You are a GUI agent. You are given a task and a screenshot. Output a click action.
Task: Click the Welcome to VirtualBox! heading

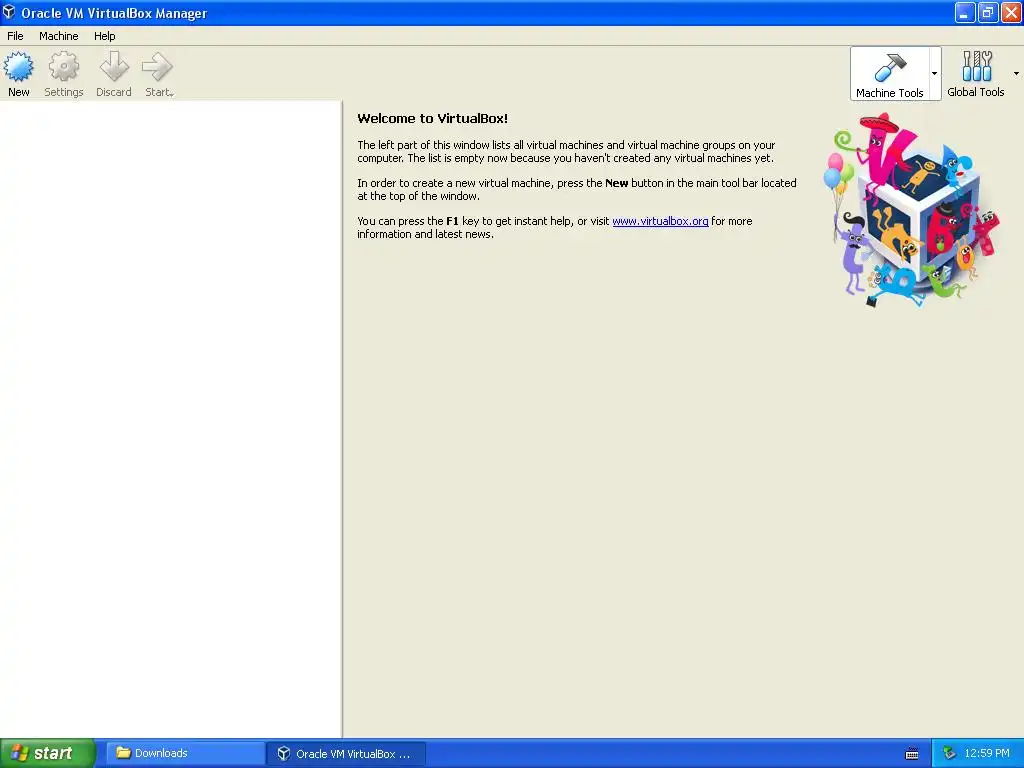click(x=432, y=118)
